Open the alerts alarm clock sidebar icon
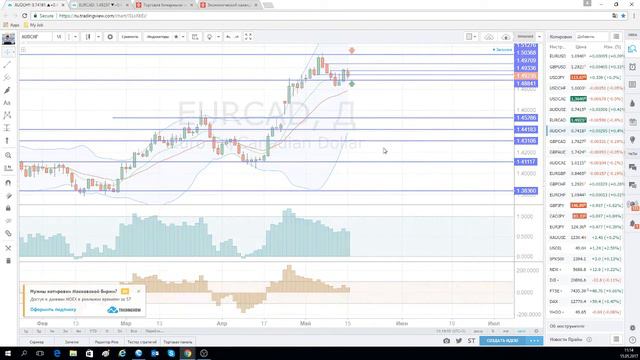 pos(632,67)
